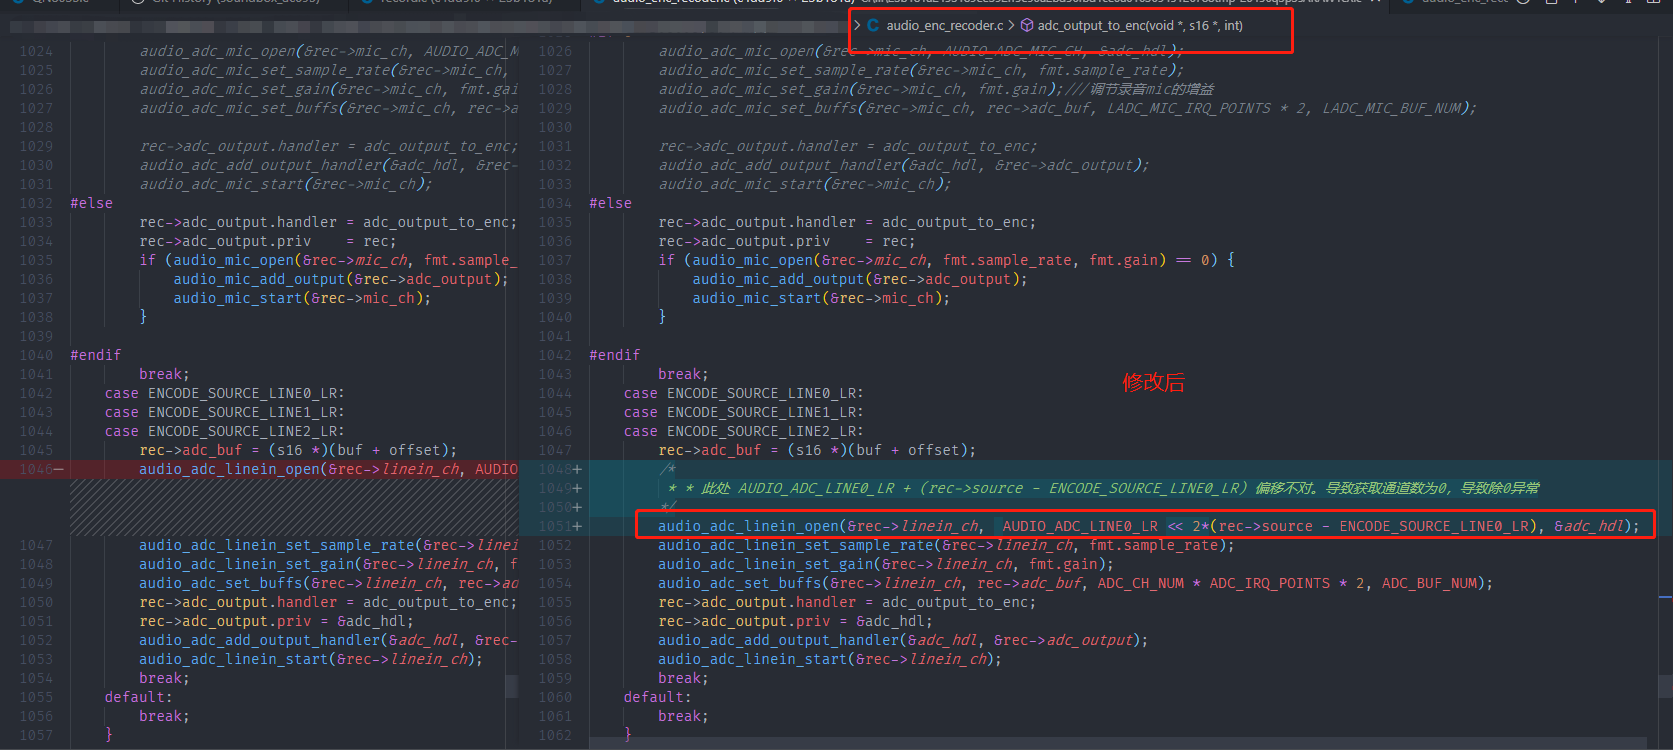Click added line 1051 plus marker
The width and height of the screenshot is (1673, 750).
pos(577,526)
